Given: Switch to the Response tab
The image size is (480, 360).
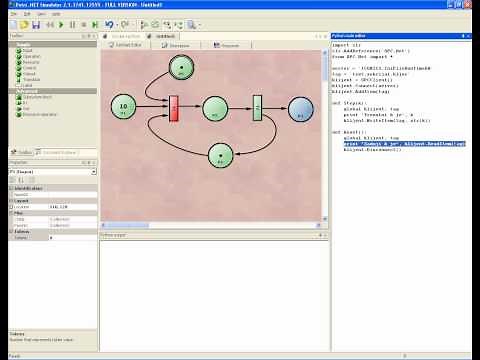Looking at the screenshot, I should click(227, 45).
